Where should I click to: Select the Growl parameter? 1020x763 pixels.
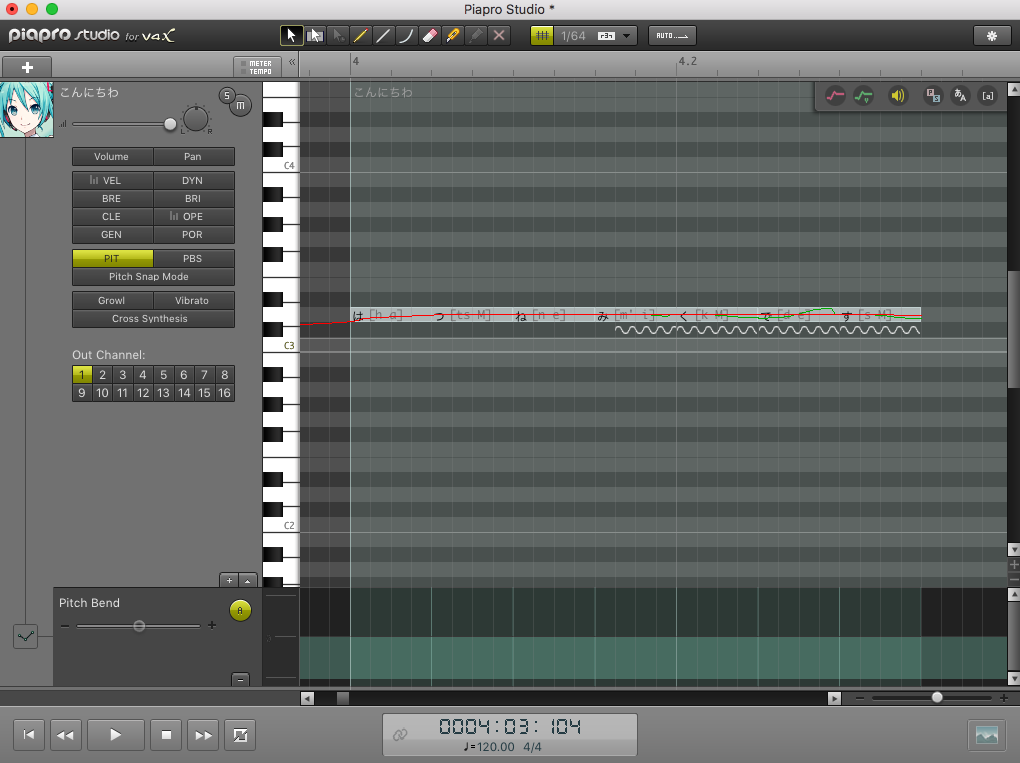[113, 301]
